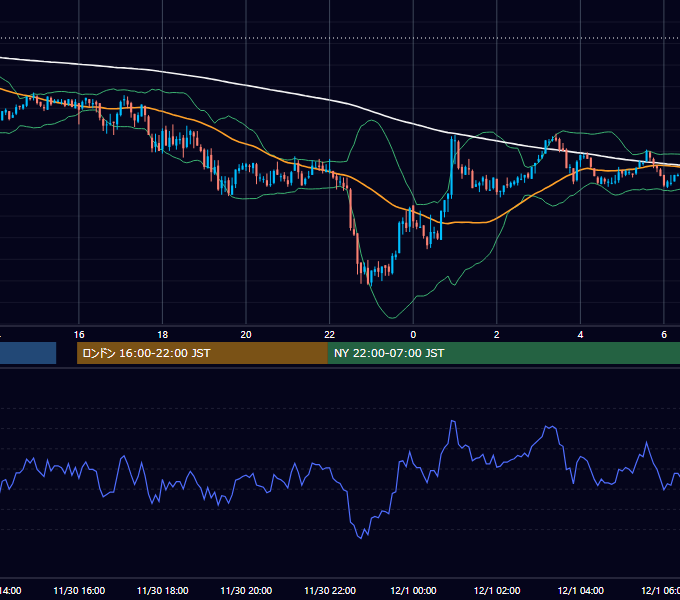The width and height of the screenshot is (680, 600).
Task: Click the "11/30 18:00" label on the bottom axis
Action: (163, 590)
